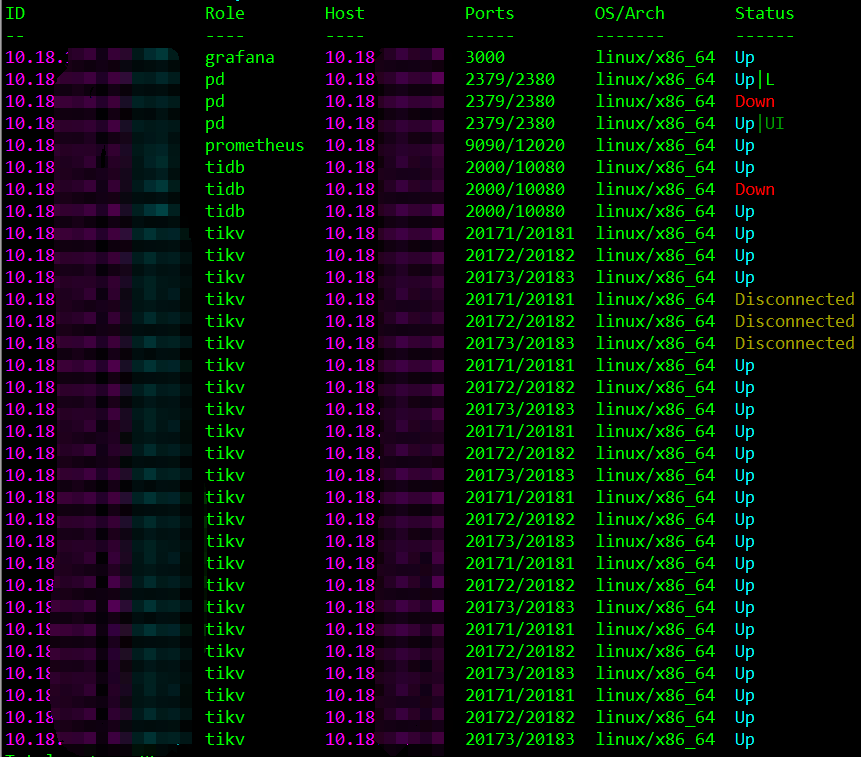The height and width of the screenshot is (757, 861).
Task: Click the "Up|UI" pd status
Action: click(759, 124)
